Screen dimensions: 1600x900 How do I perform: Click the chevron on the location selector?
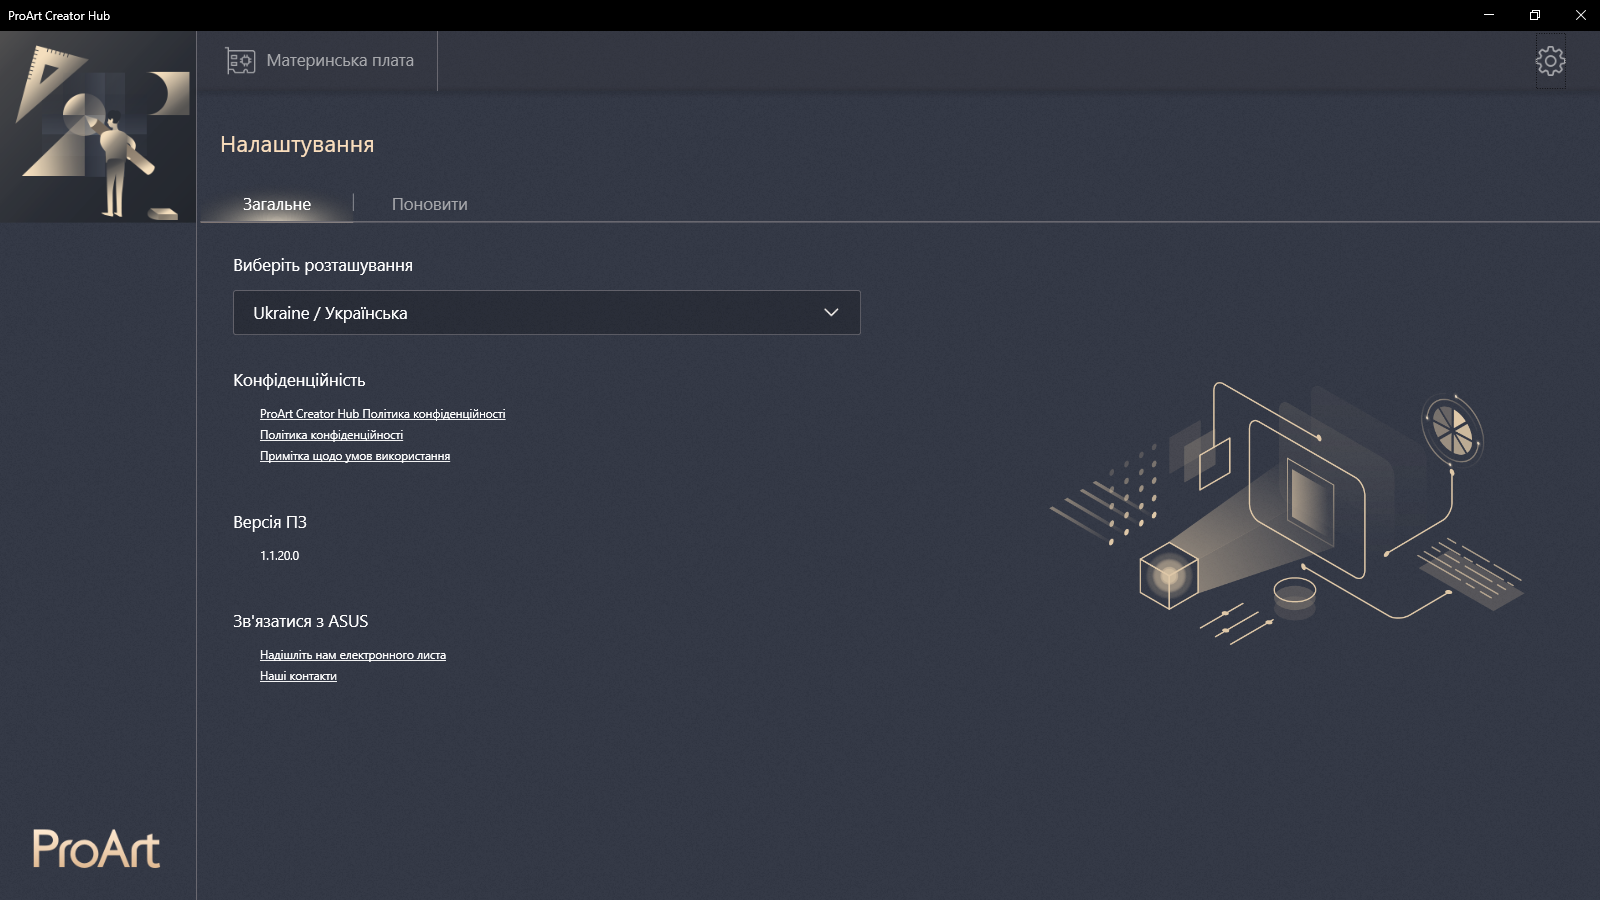pos(830,312)
